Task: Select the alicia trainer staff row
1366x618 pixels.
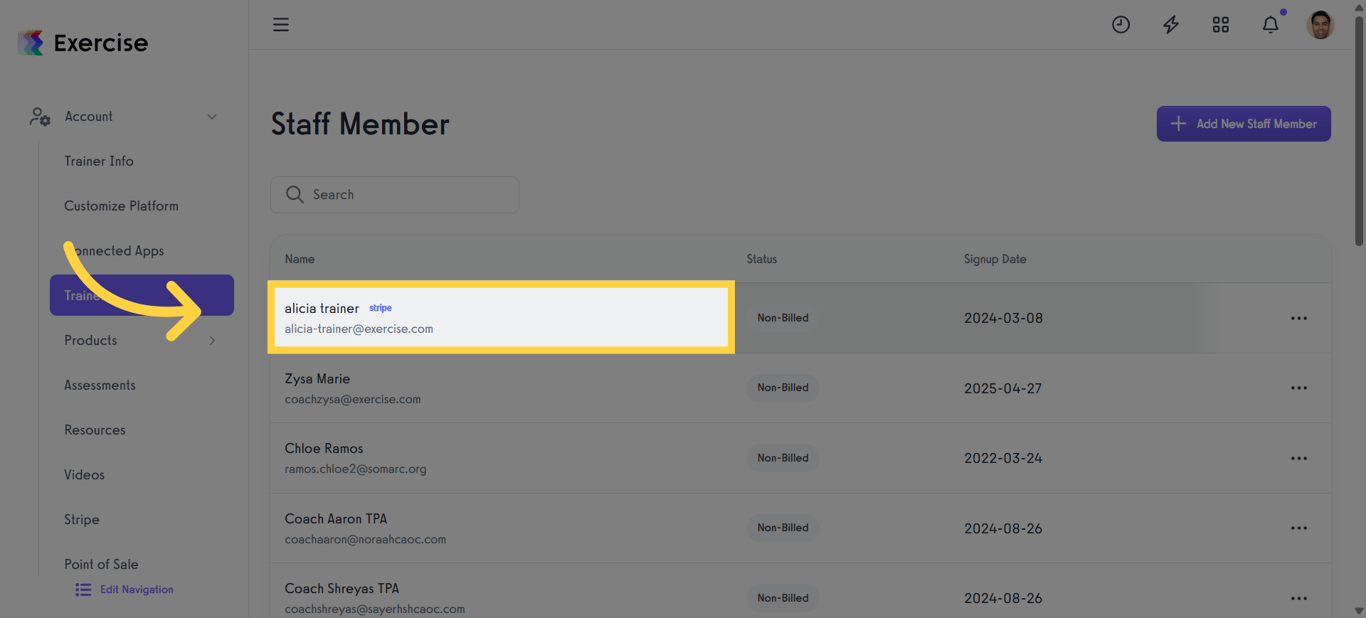Action: [500, 318]
